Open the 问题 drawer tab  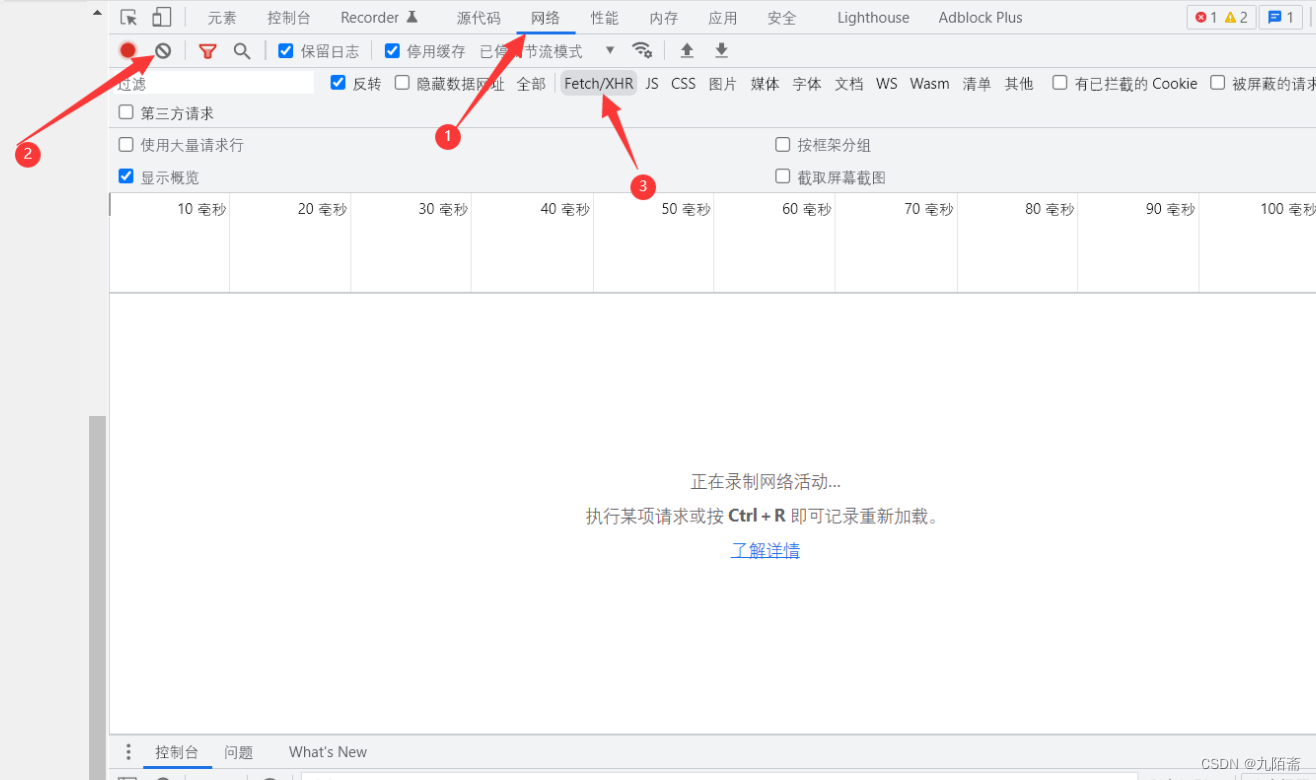pos(238,752)
